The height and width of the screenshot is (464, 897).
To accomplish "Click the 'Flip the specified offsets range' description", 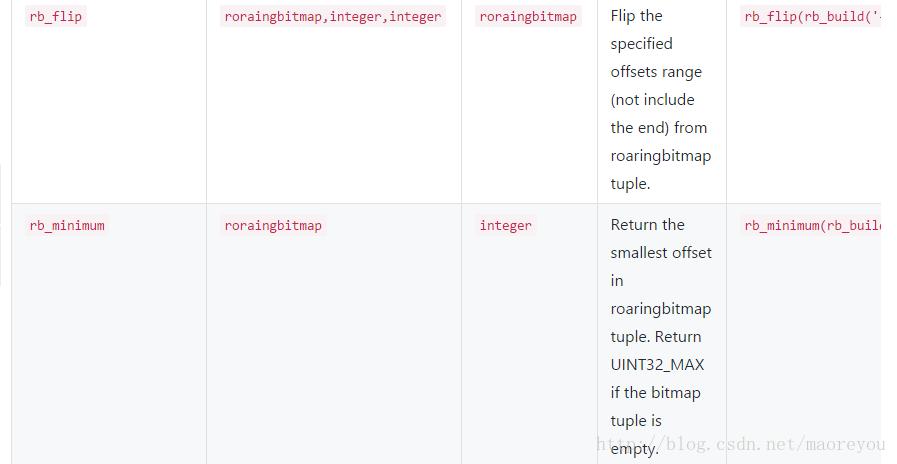I will 656,44.
